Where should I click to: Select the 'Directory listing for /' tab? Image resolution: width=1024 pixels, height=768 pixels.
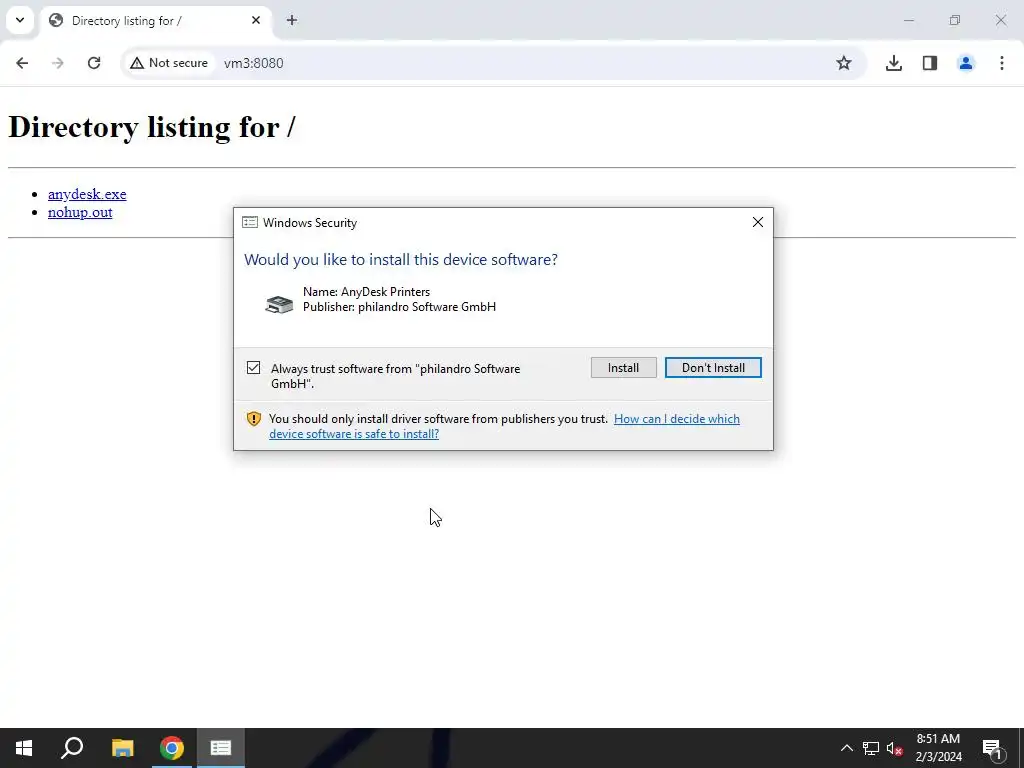pos(155,20)
